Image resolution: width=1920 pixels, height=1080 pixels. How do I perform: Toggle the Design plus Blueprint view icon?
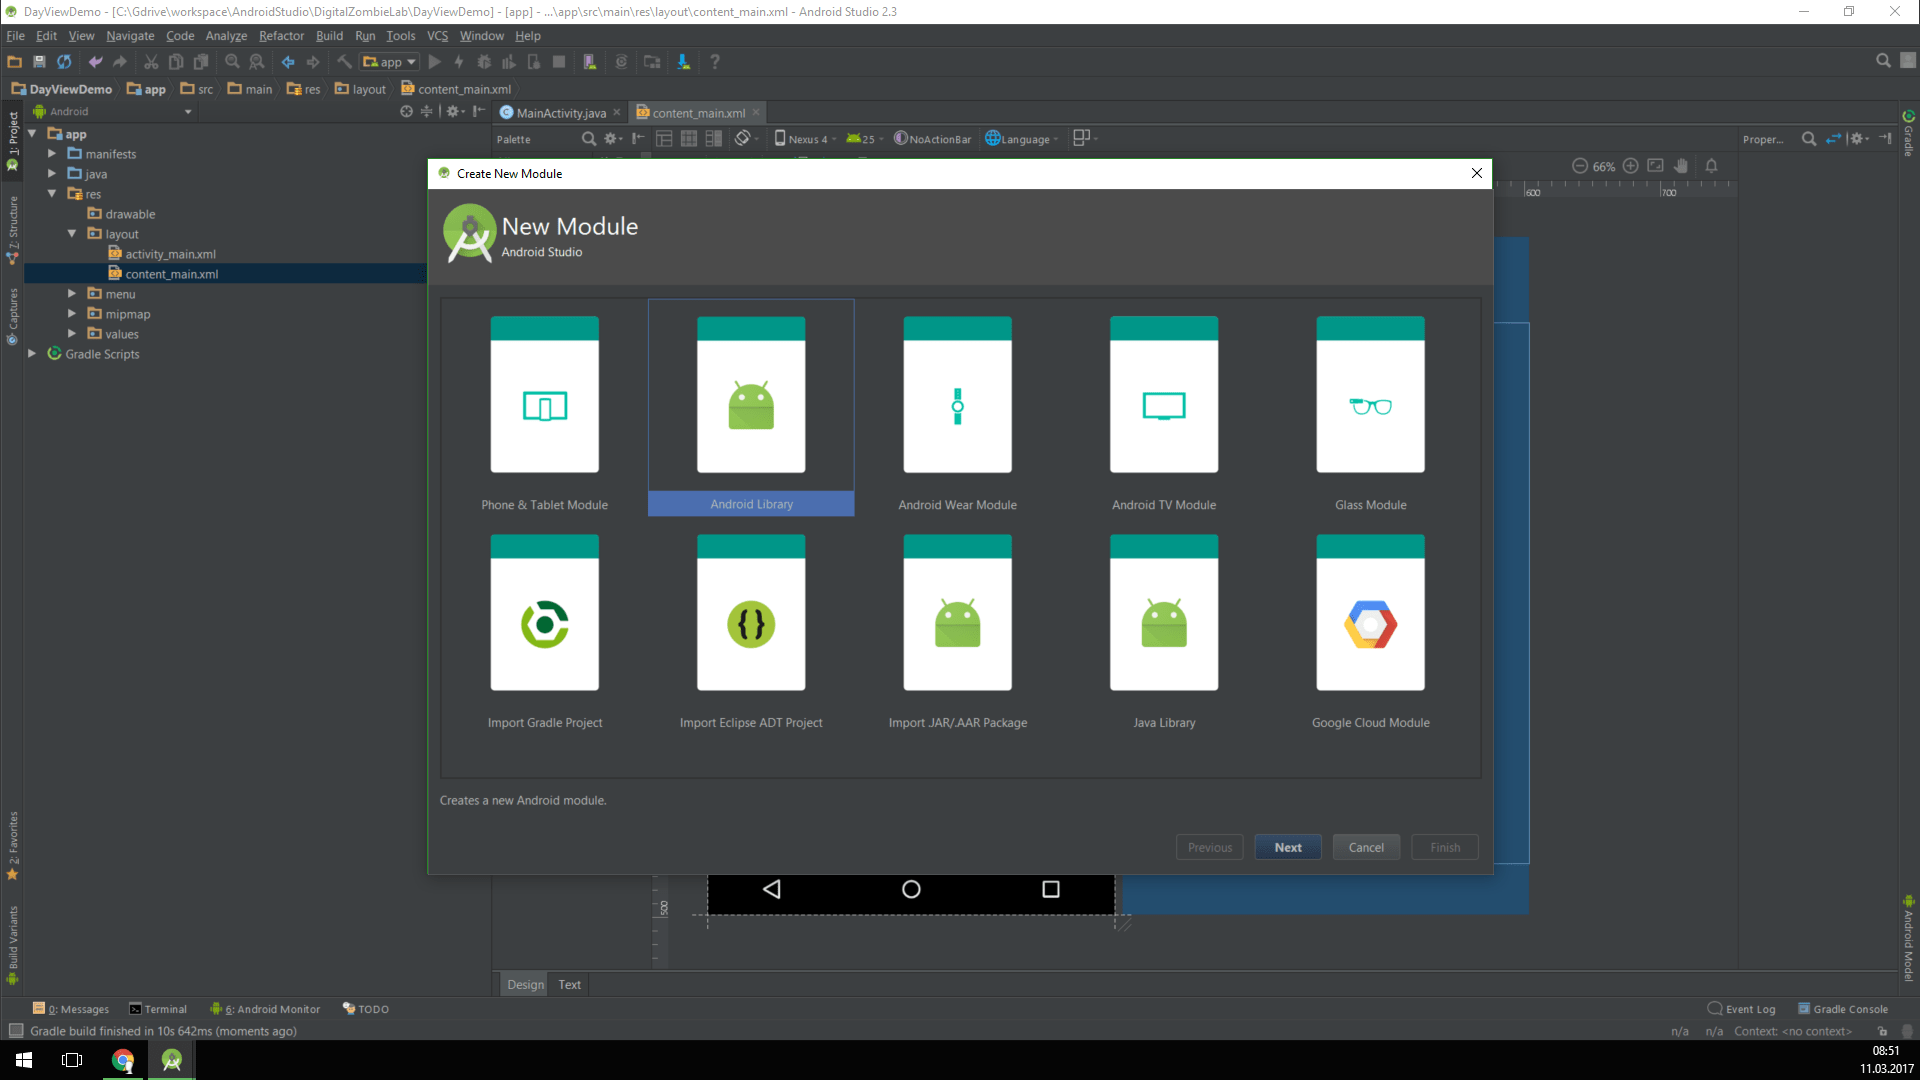(714, 139)
